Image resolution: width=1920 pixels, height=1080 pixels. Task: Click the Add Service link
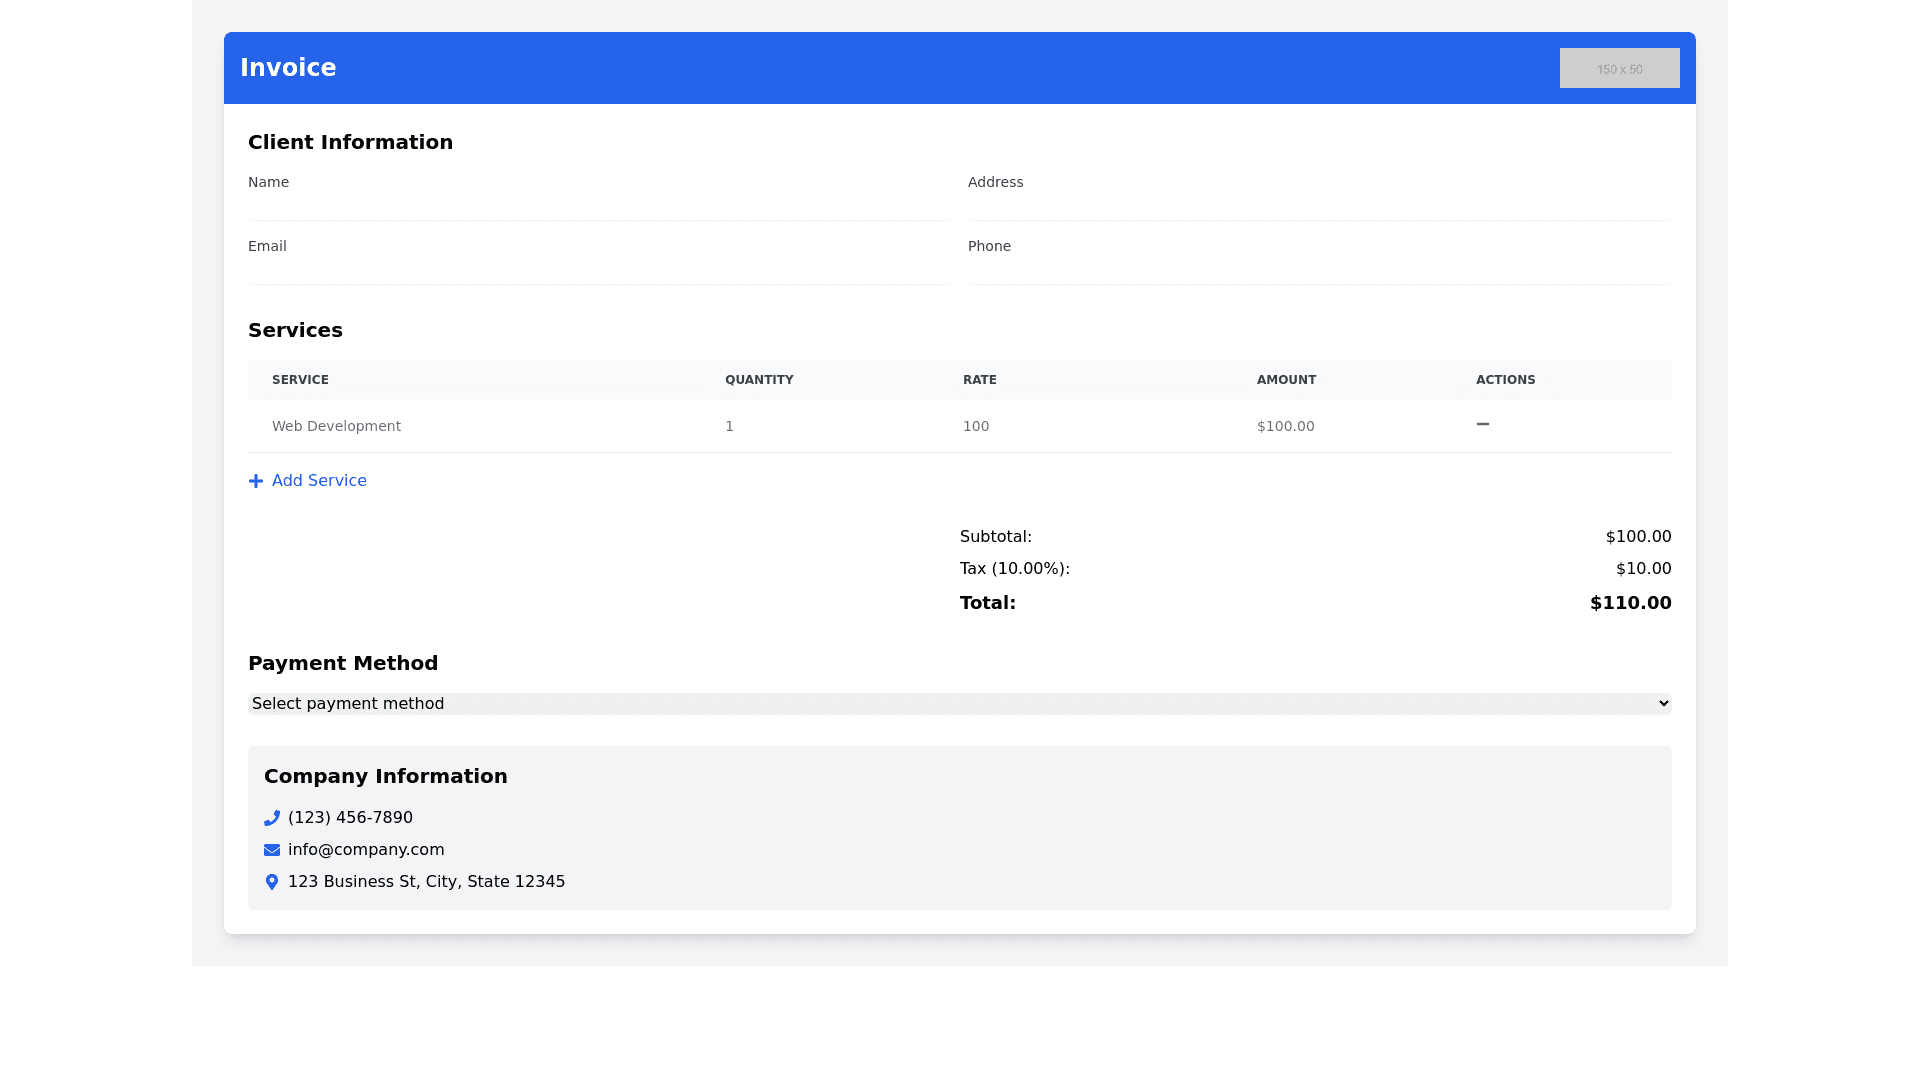coord(319,481)
